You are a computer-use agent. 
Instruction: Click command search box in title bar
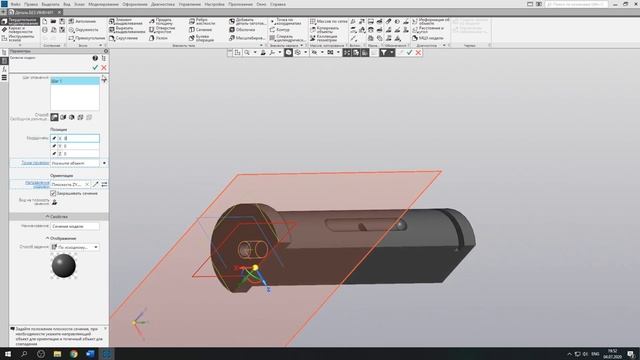(576, 4)
